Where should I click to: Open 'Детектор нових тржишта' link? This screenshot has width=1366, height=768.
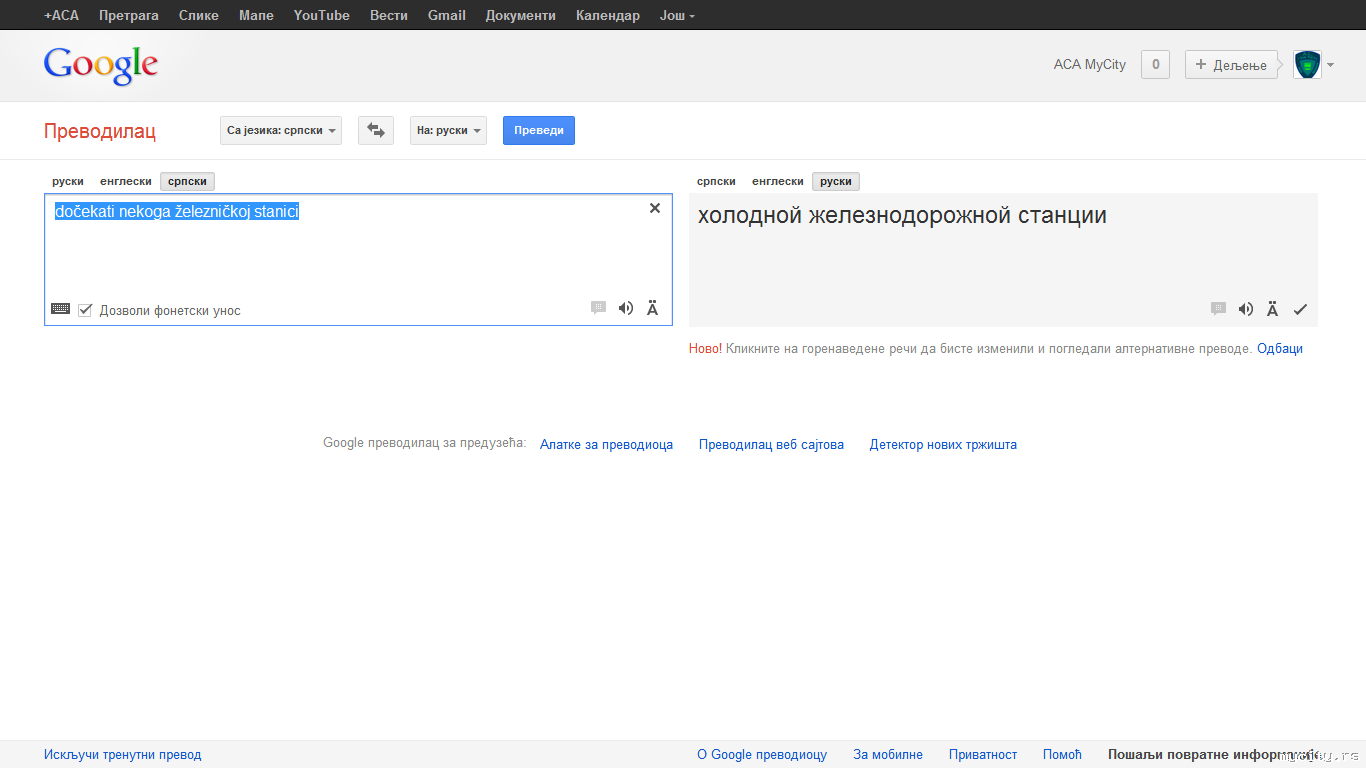(x=943, y=445)
